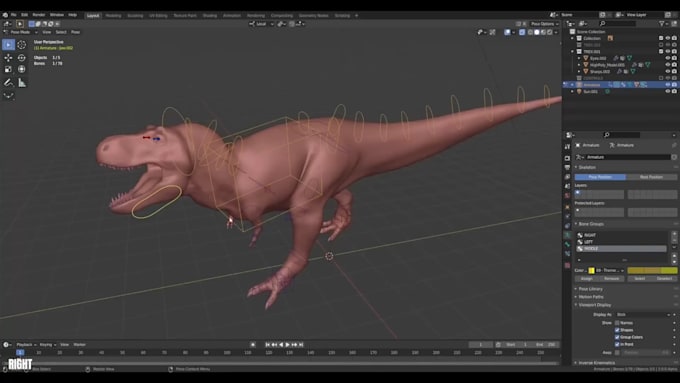The image size is (680, 383).
Task: Toggle Collection visibility eye icon
Action: coord(668,38)
